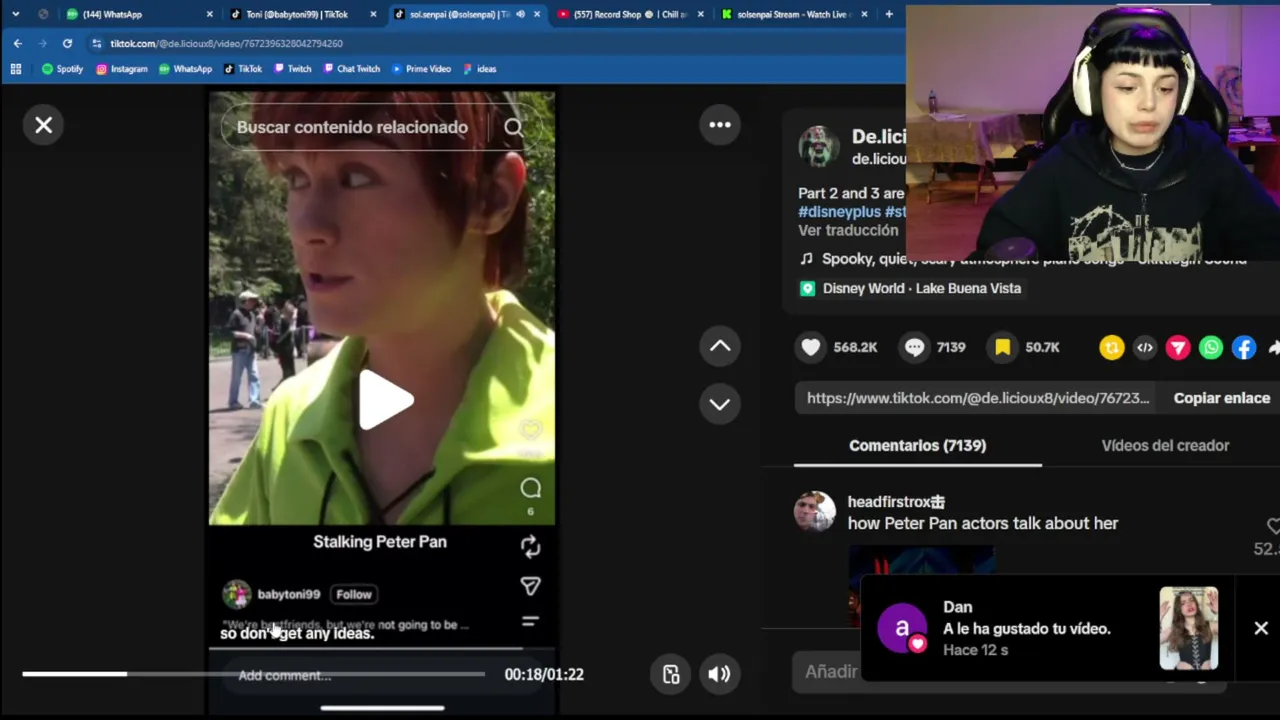Viewport: 1280px width, 720px height.
Task: Save the video with the 50.7K bookmark
Action: point(1002,347)
